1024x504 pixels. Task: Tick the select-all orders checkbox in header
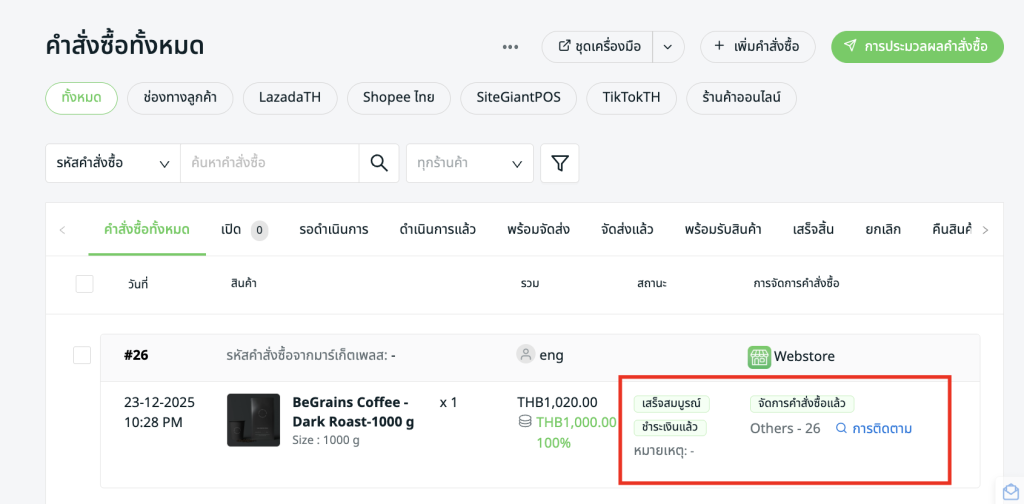click(x=85, y=284)
